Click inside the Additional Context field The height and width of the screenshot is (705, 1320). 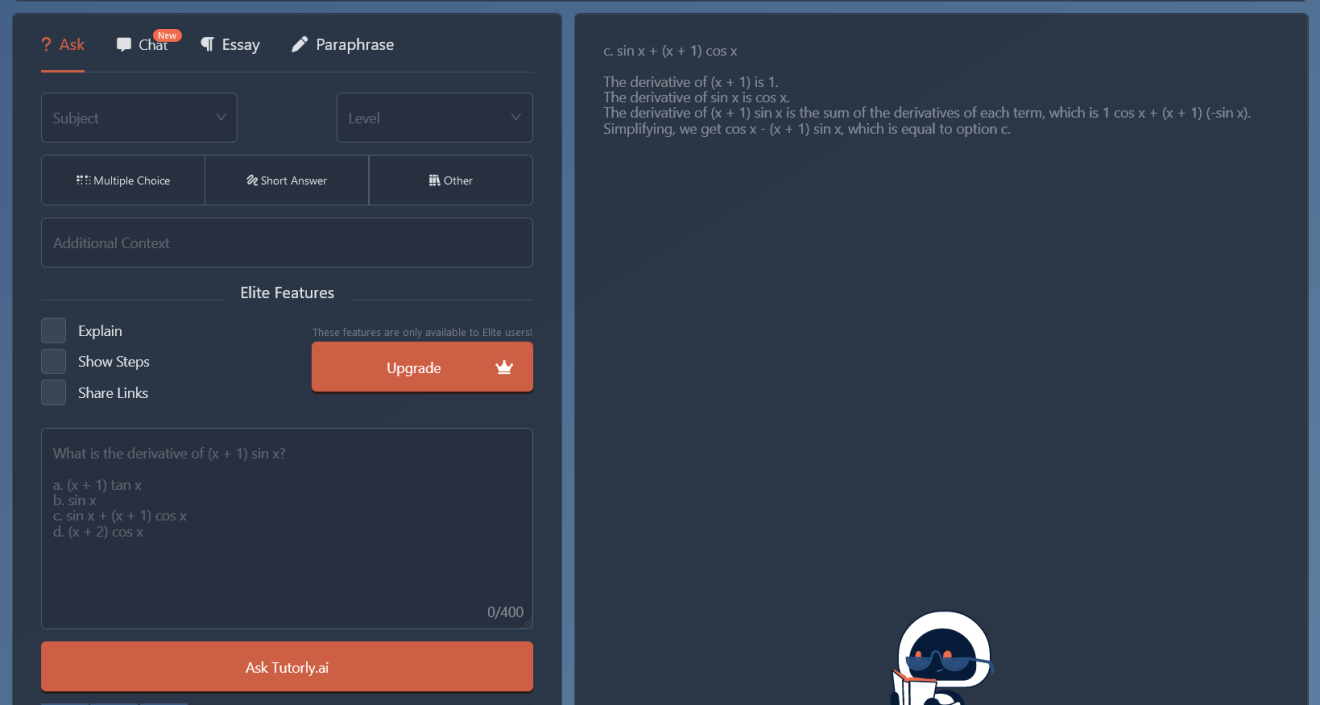287,242
